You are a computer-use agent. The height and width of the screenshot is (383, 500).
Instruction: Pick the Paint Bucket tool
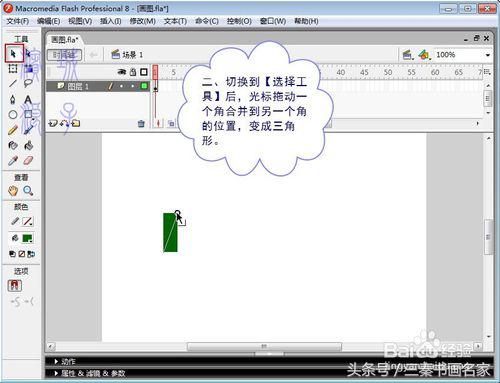28,146
